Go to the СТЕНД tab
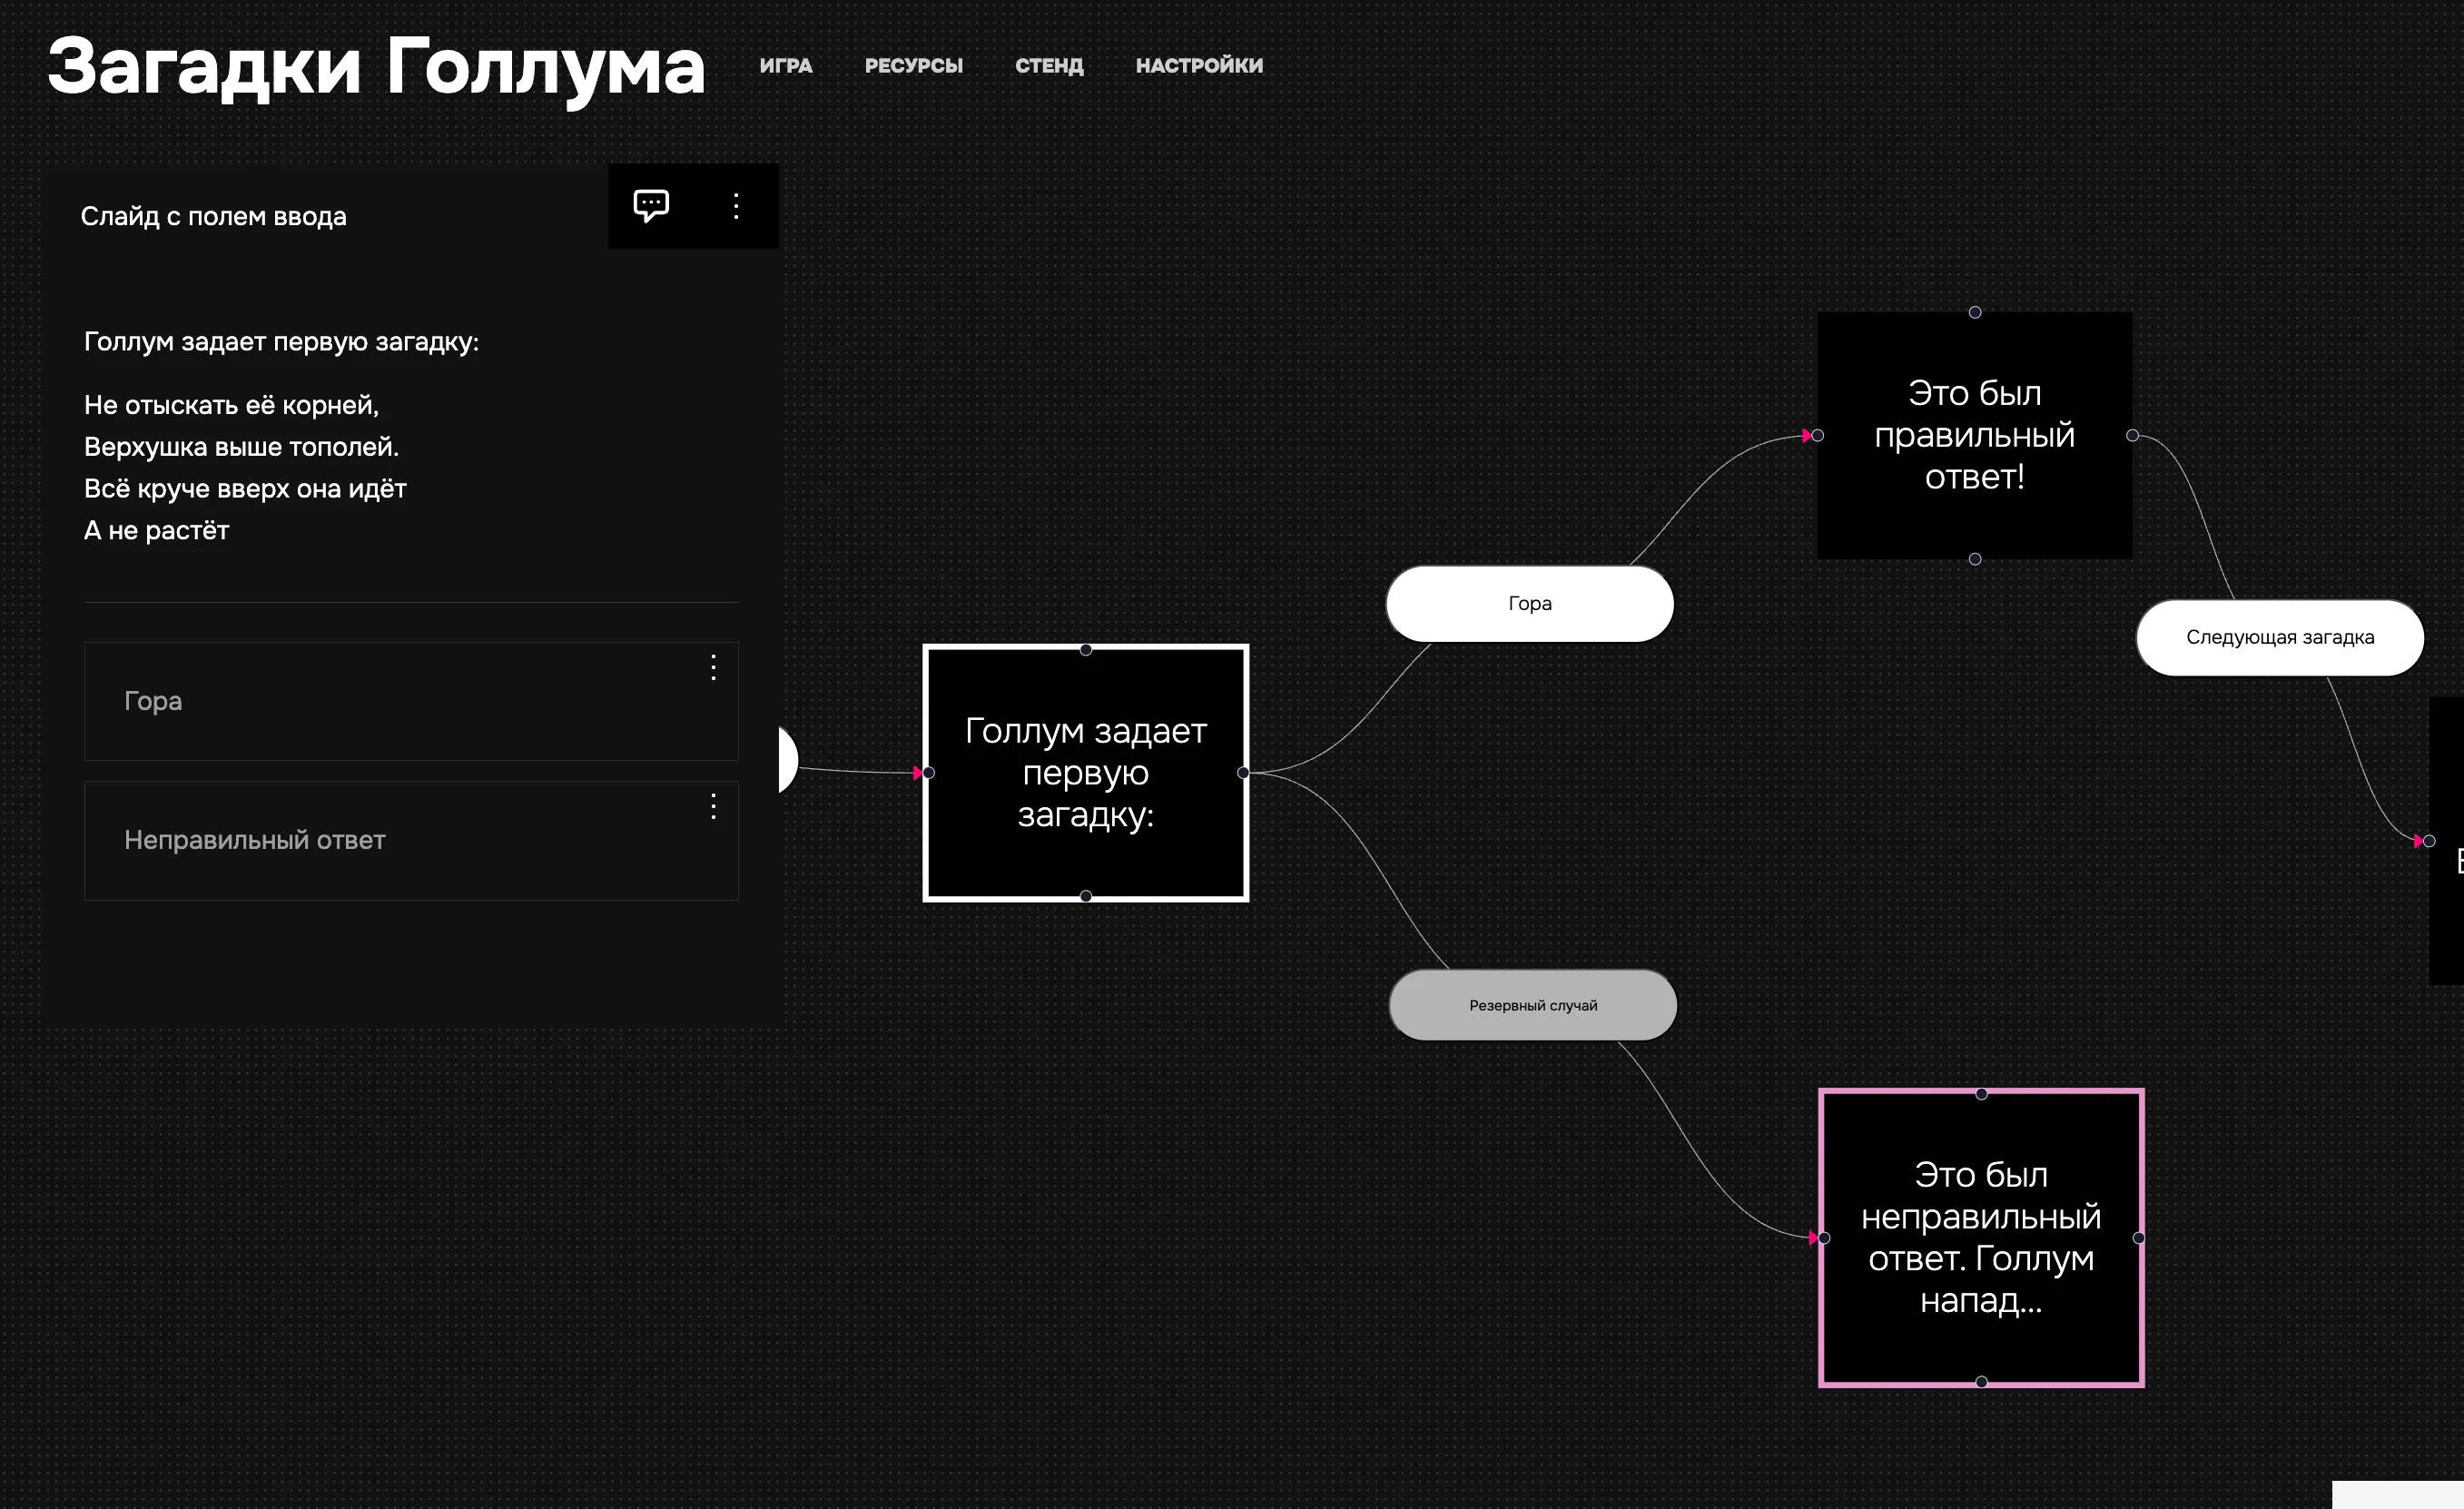 (x=1049, y=66)
